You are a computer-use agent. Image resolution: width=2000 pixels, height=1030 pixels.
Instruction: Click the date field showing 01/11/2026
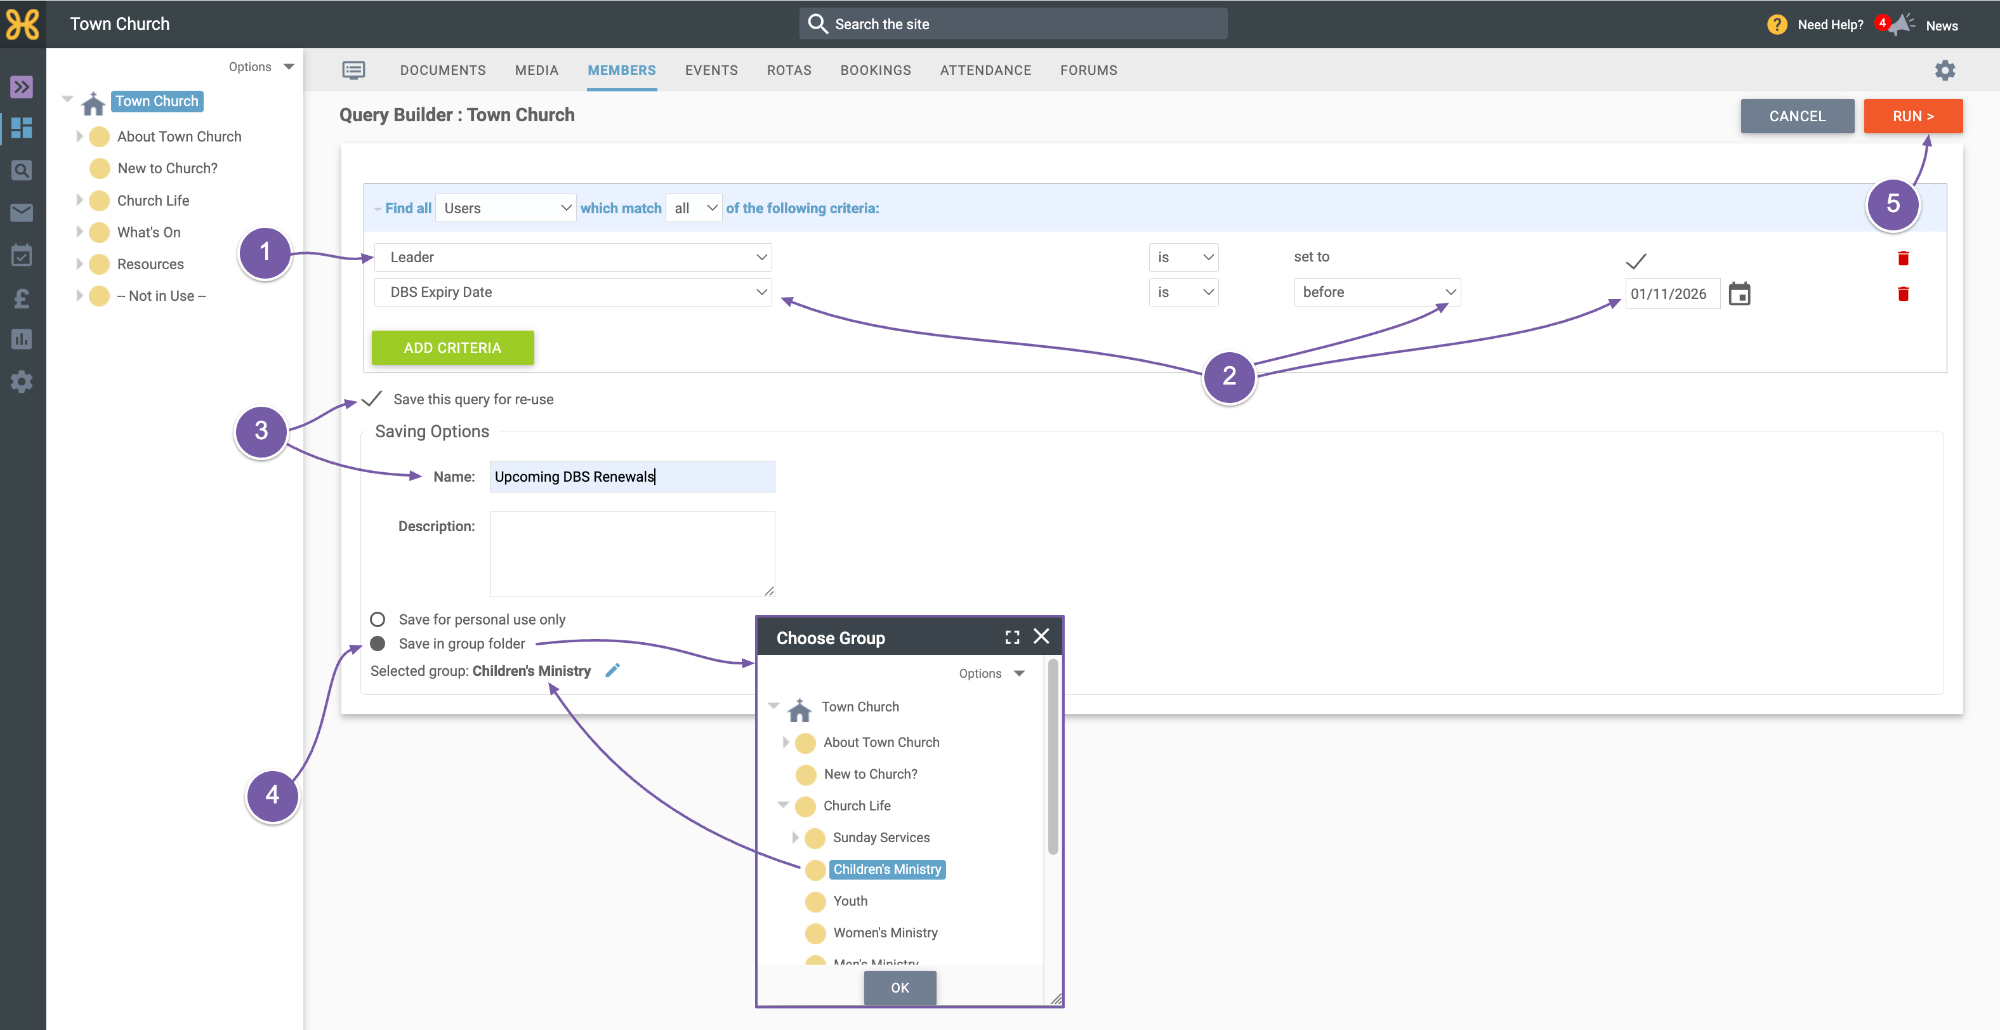pyautogui.click(x=1672, y=293)
